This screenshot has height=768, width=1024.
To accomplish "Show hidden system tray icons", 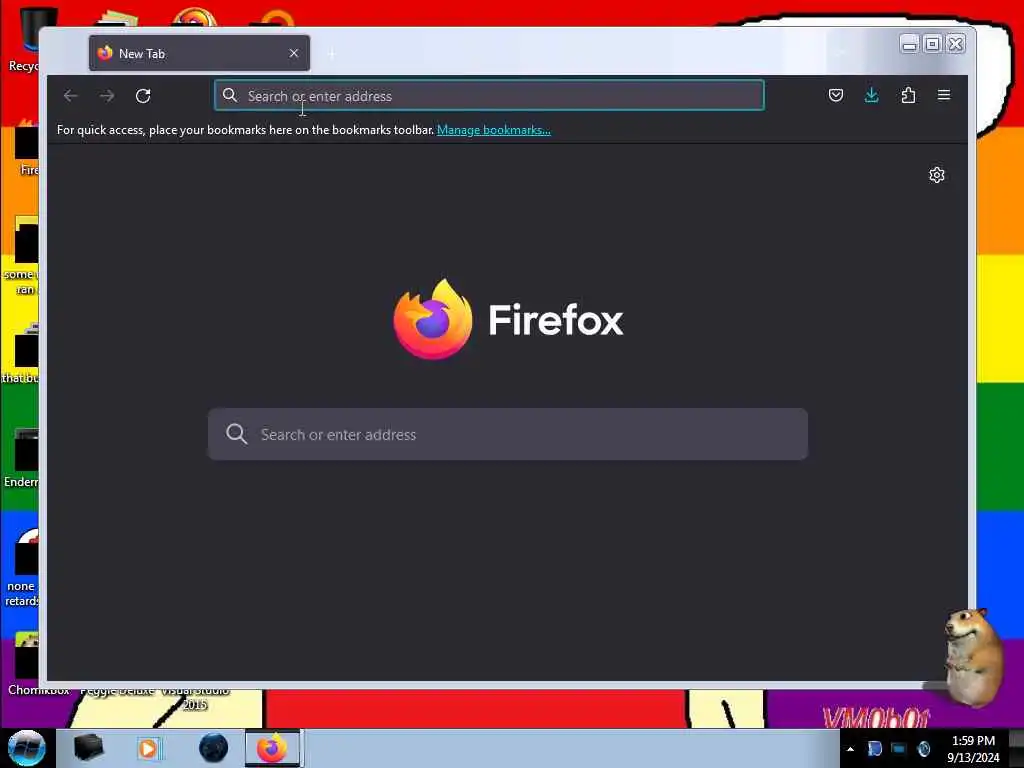I will (x=850, y=749).
